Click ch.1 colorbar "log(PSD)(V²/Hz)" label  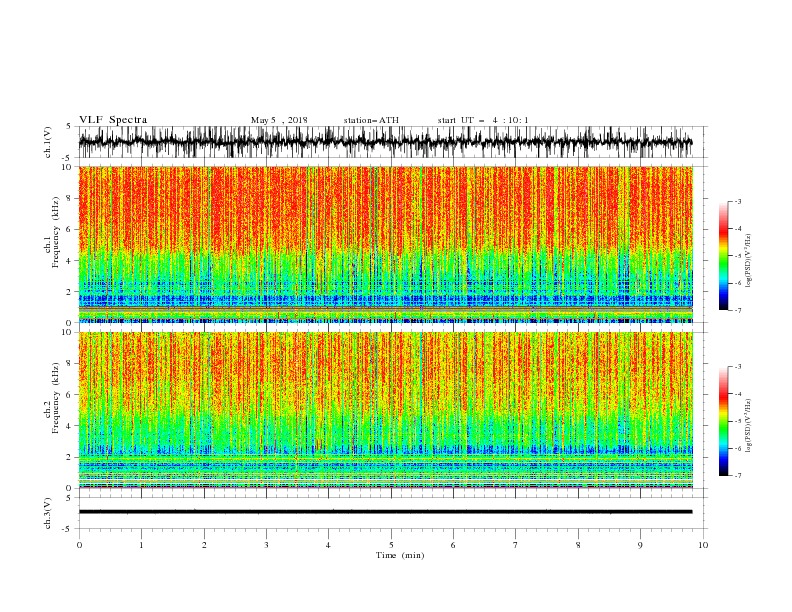749,260
